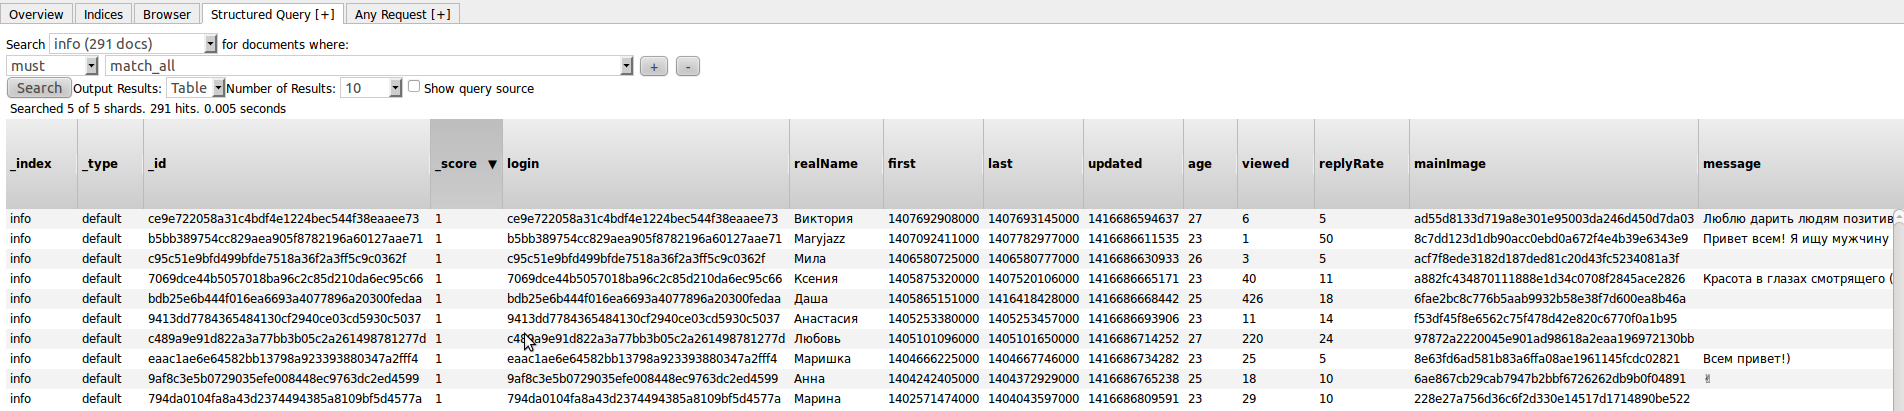Click message starting Привет всем! Я ищу мужчину
1904x411 pixels.
(x=1795, y=239)
